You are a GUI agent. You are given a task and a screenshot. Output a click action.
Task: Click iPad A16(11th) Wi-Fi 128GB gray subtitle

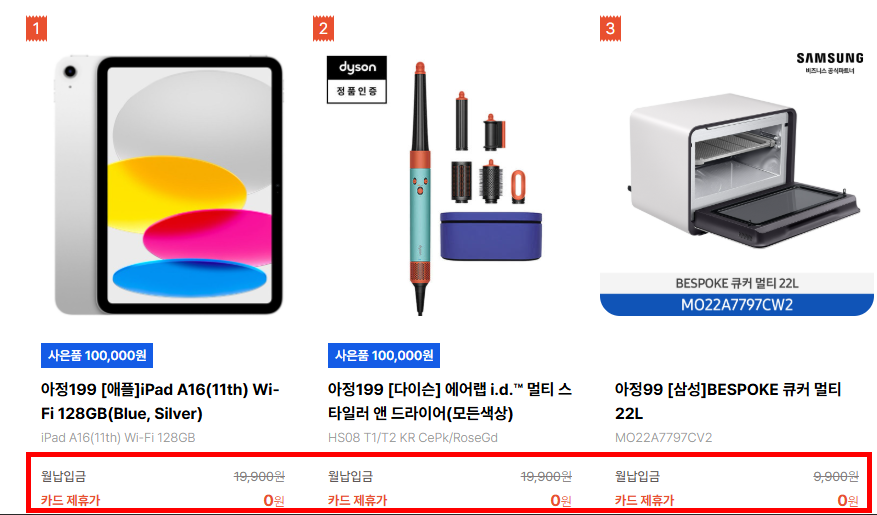pos(118,438)
